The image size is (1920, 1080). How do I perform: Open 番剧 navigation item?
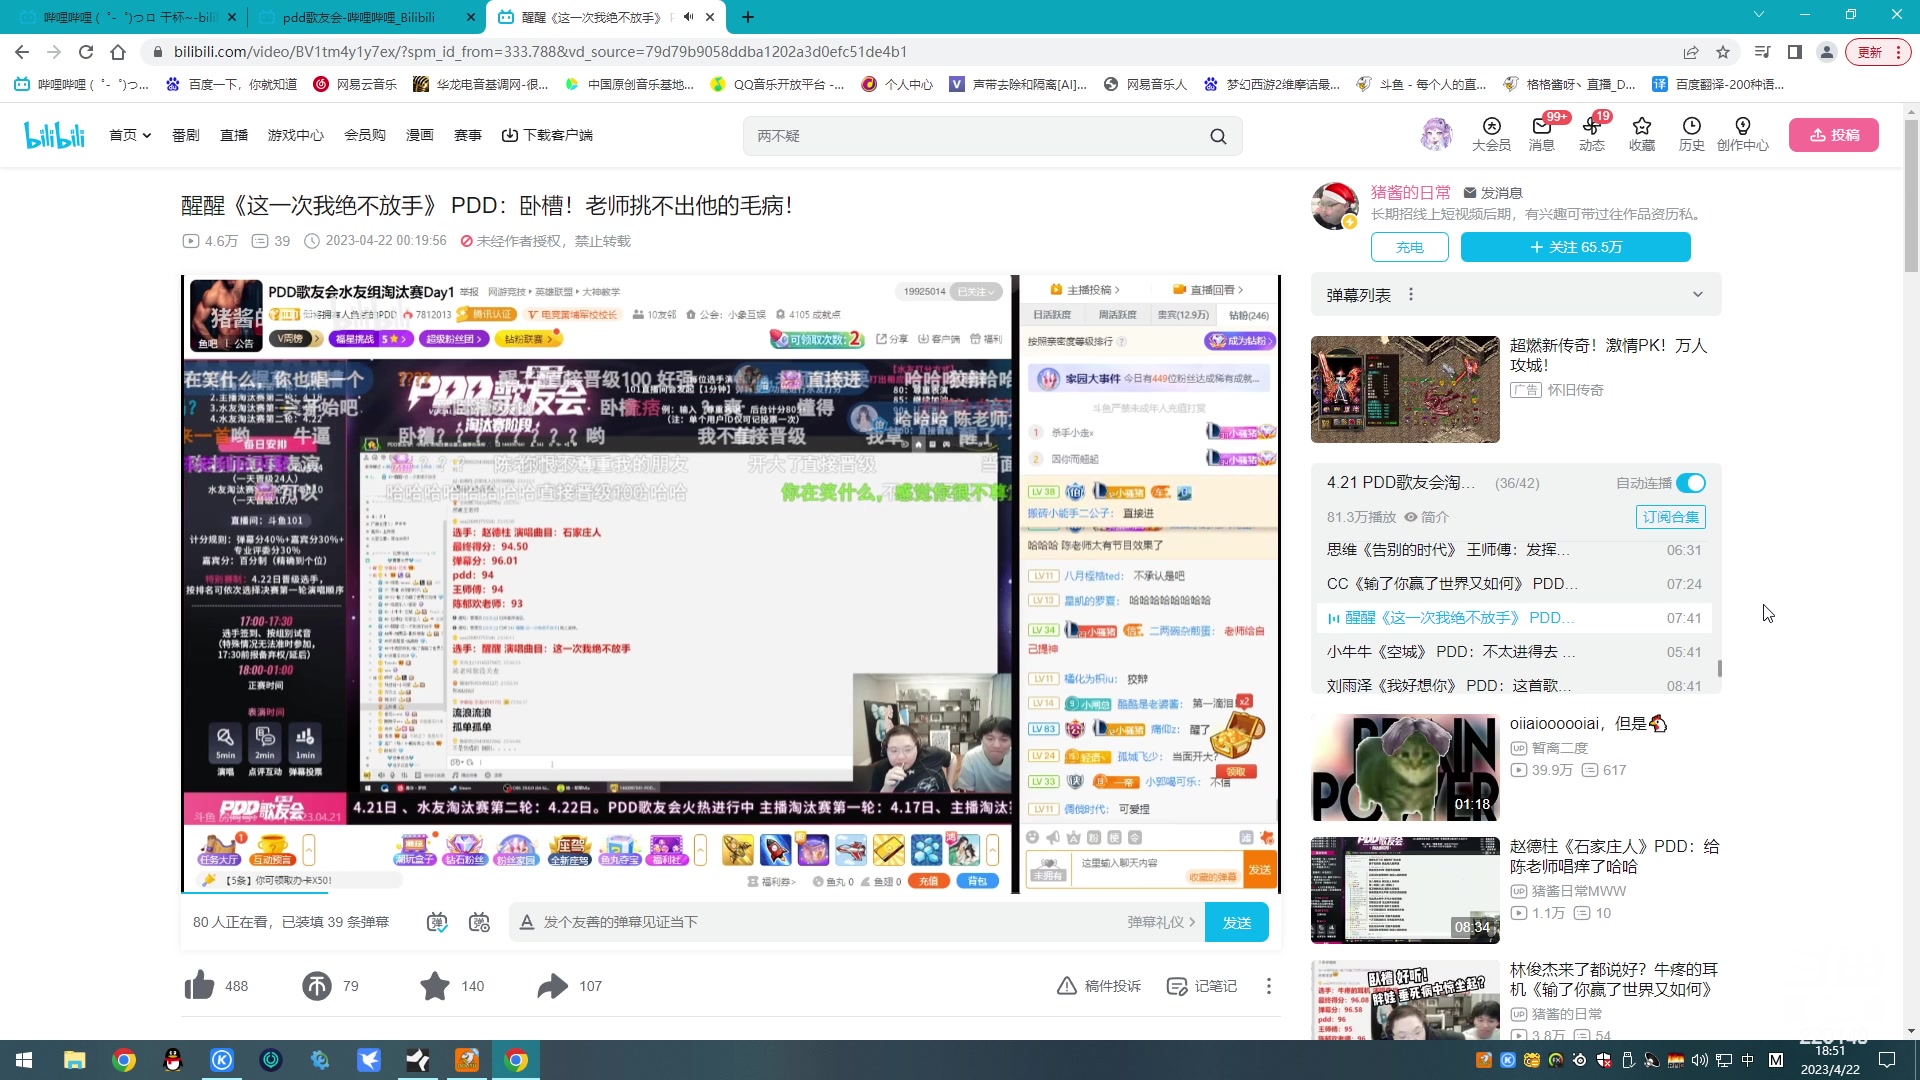click(x=186, y=135)
